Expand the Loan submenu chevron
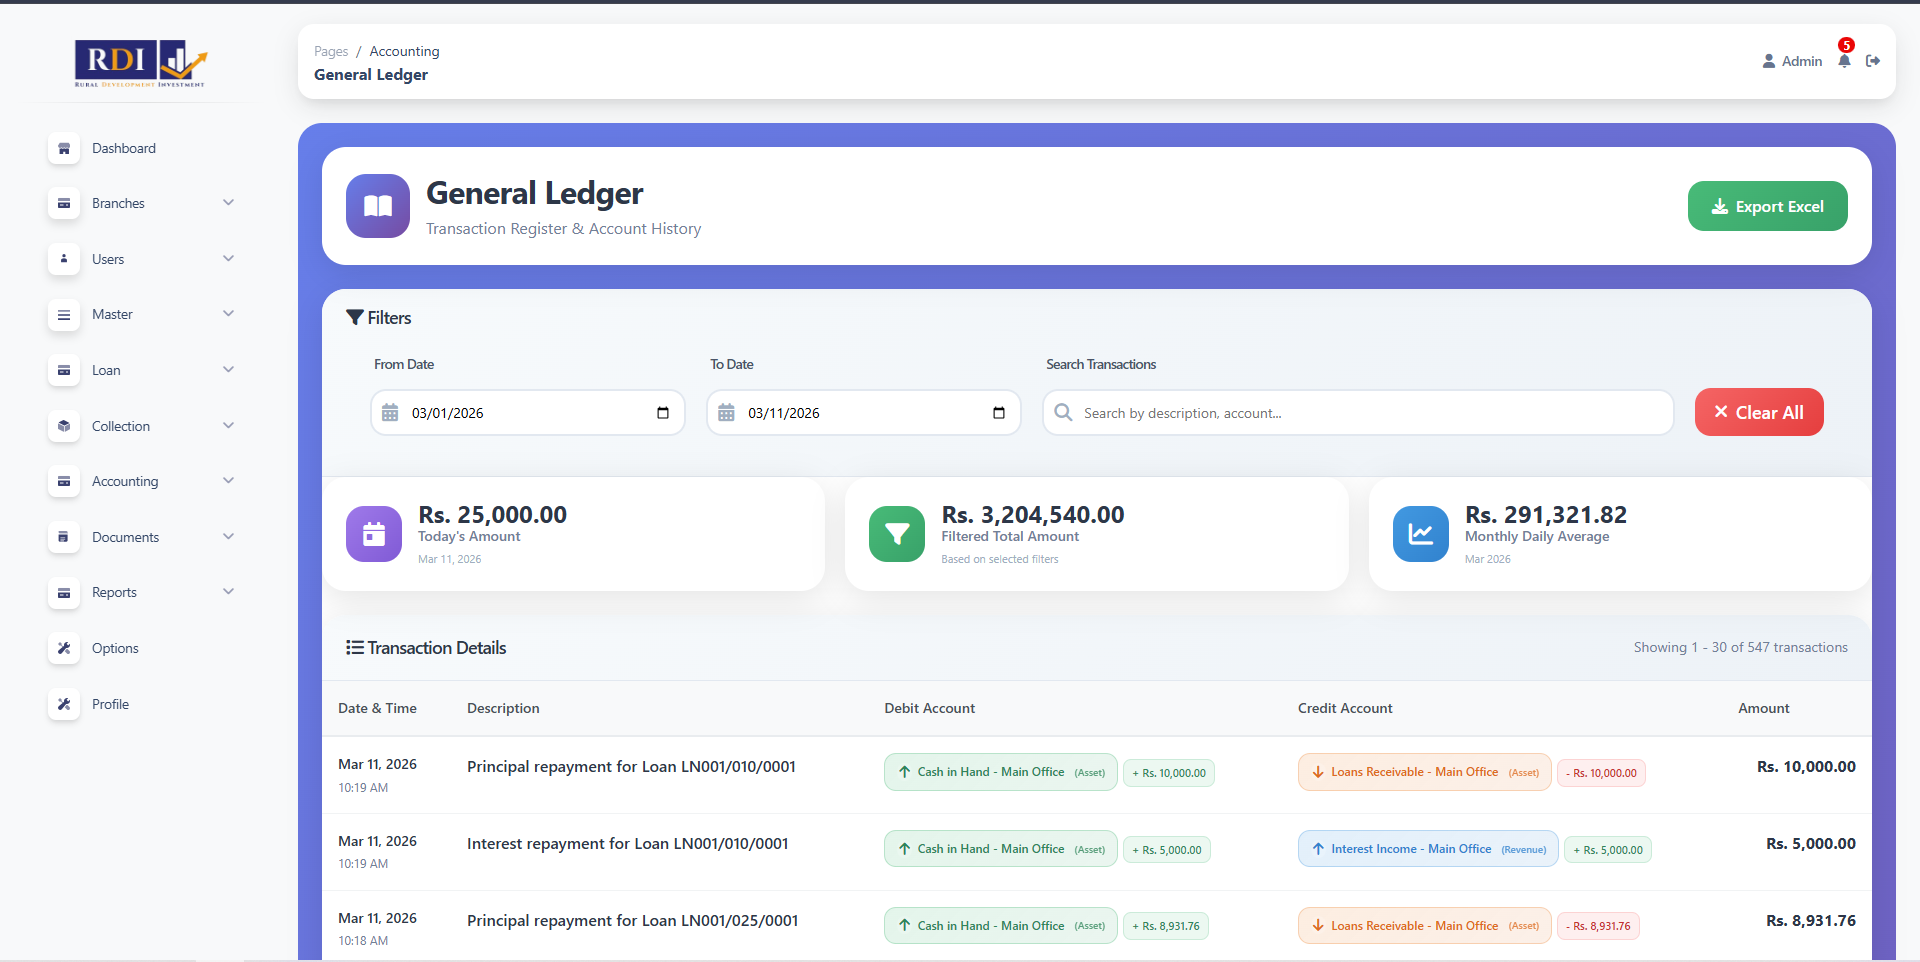The width and height of the screenshot is (1920, 962). point(228,370)
